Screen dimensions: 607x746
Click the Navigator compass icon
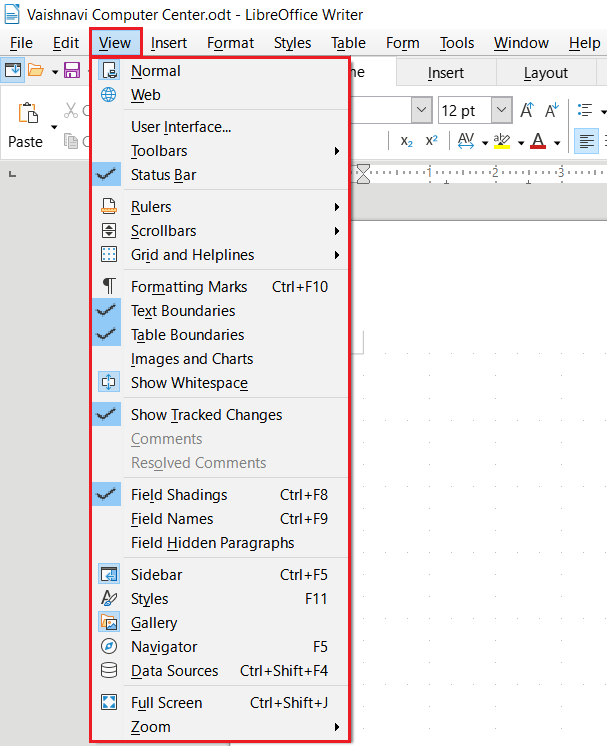pos(109,646)
